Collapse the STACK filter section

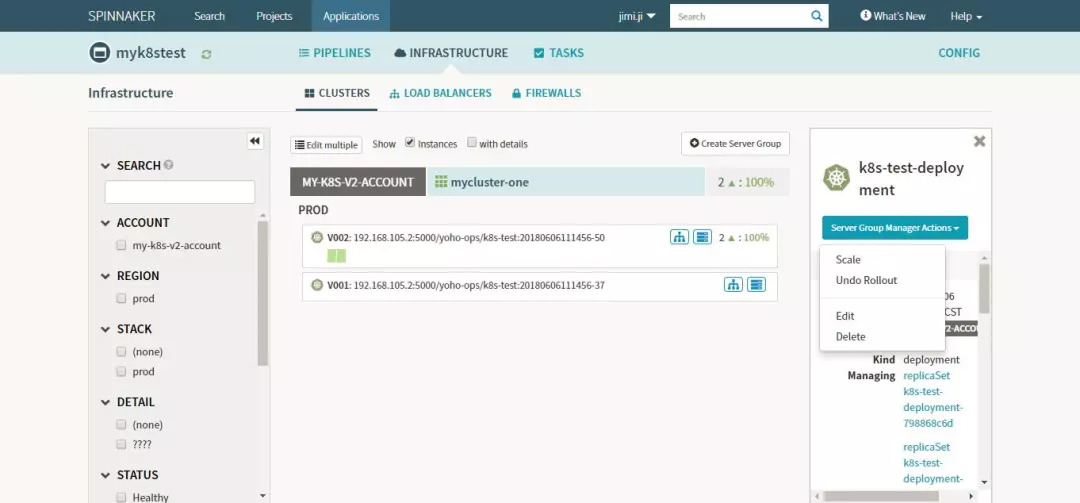click(105, 329)
